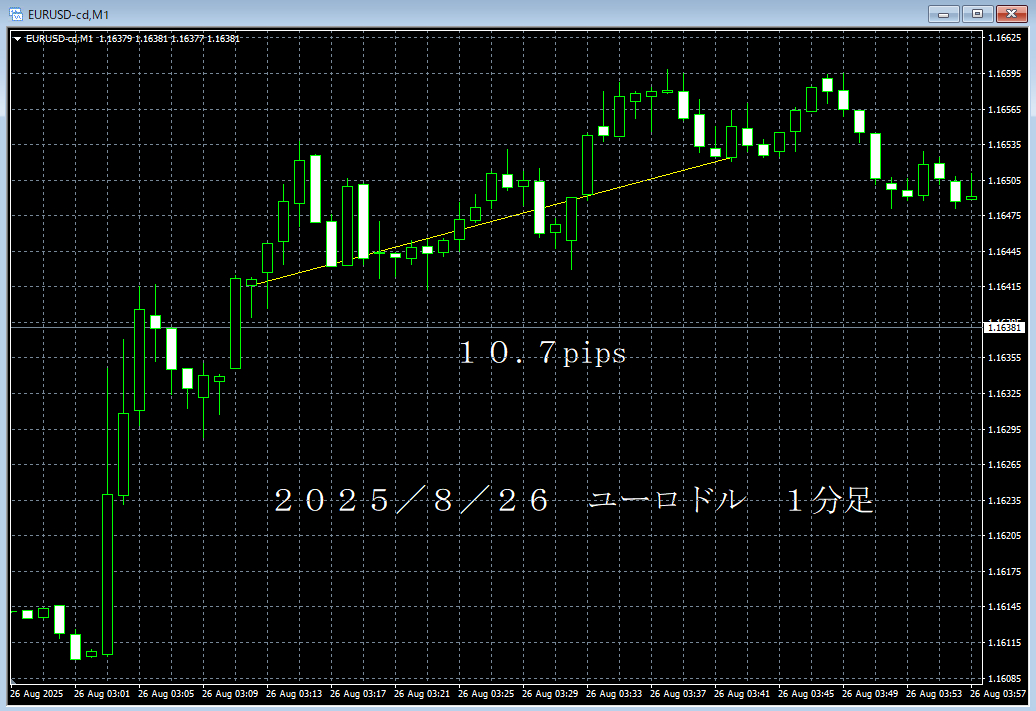Click the 26 Aug 03:45 time axis label
Viewport: 1036px width, 711px height.
point(807,693)
